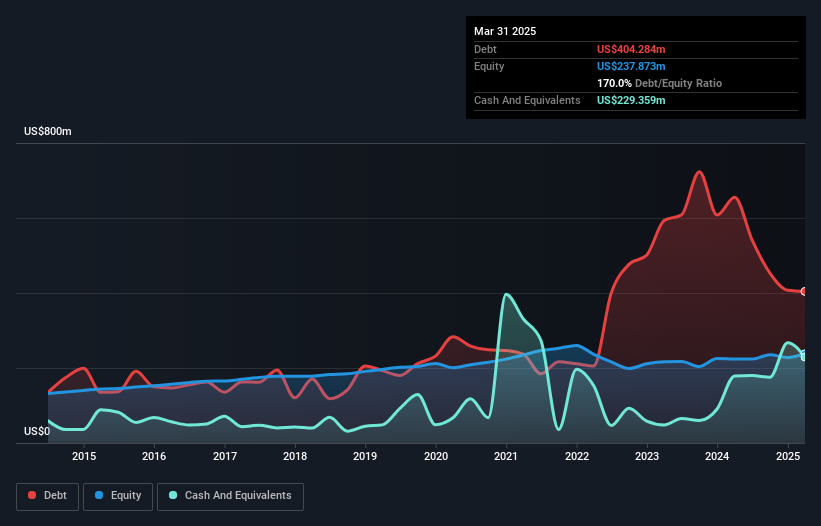Screen dimensions: 821x526
Task: Select the 2020 x-axis label
Action: pyautogui.click(x=436, y=456)
